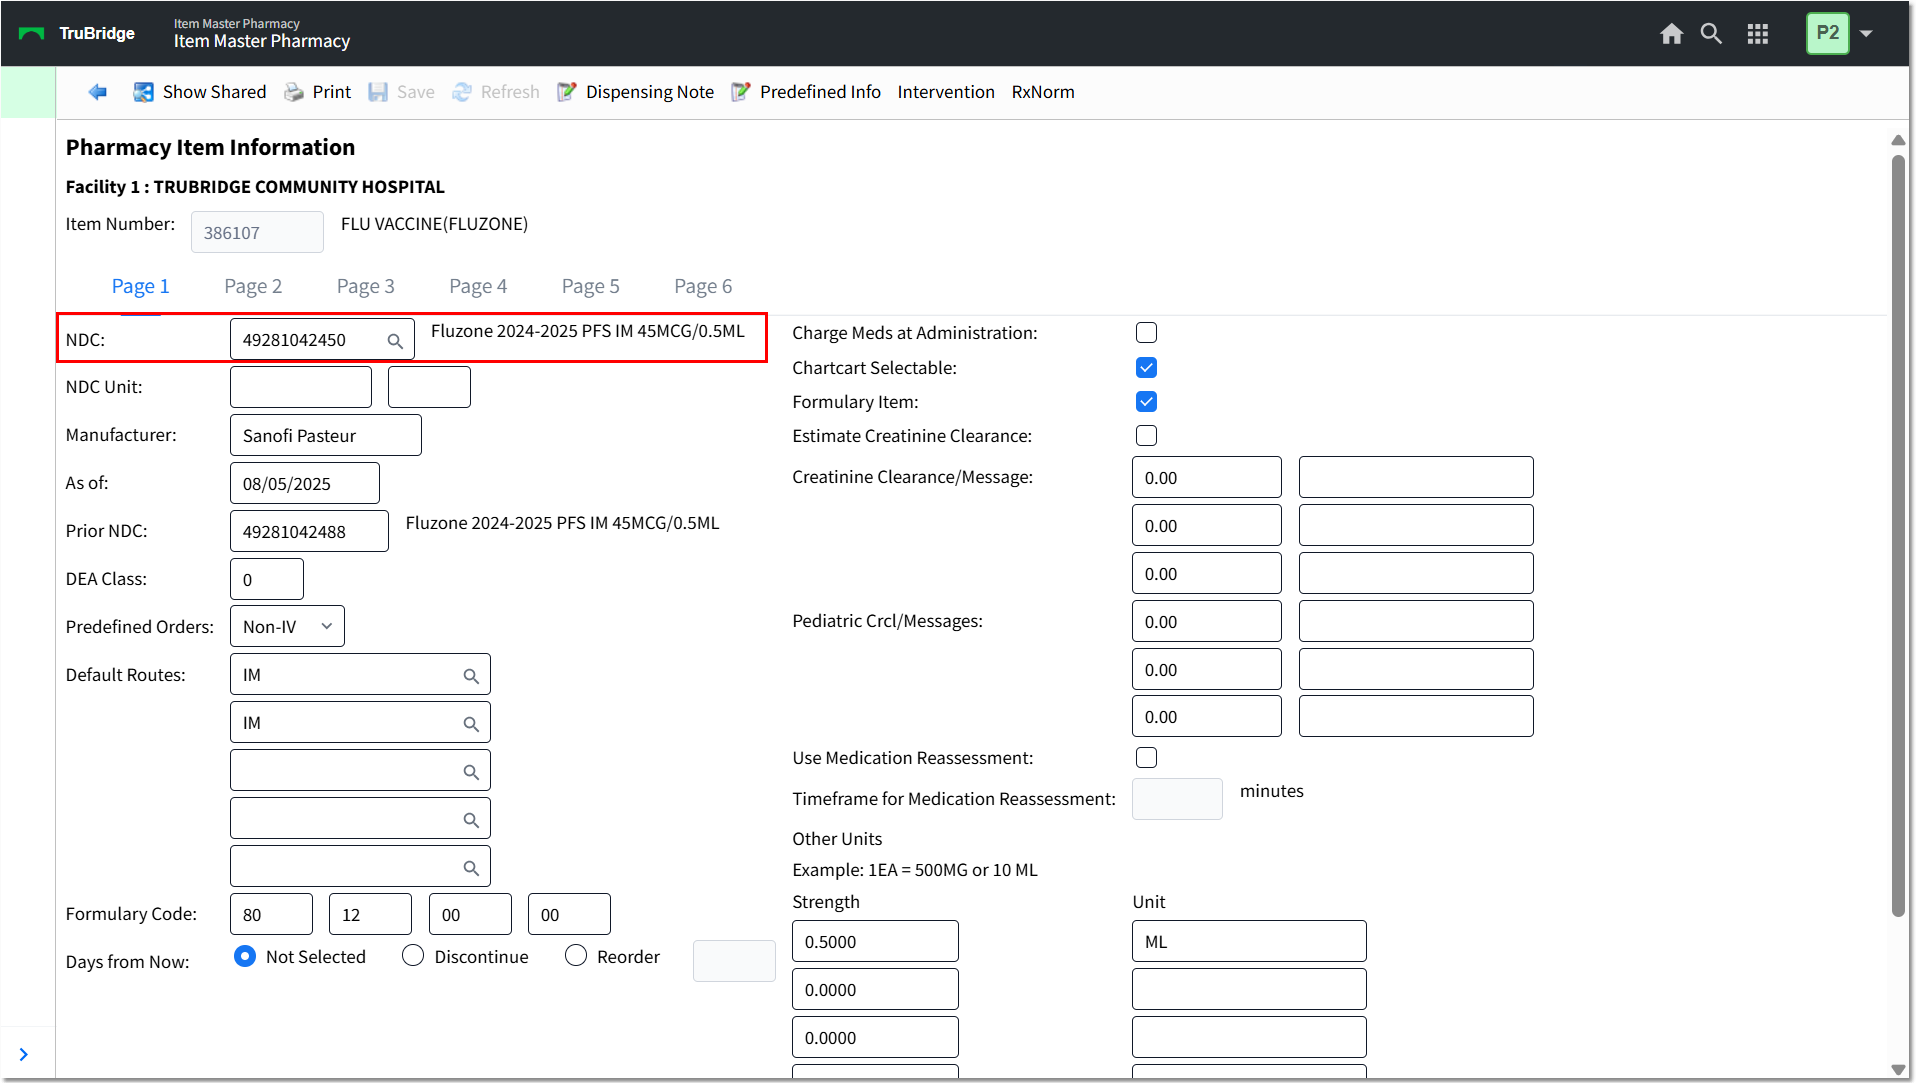Click the vertical scrollbar thumb

[1897, 535]
